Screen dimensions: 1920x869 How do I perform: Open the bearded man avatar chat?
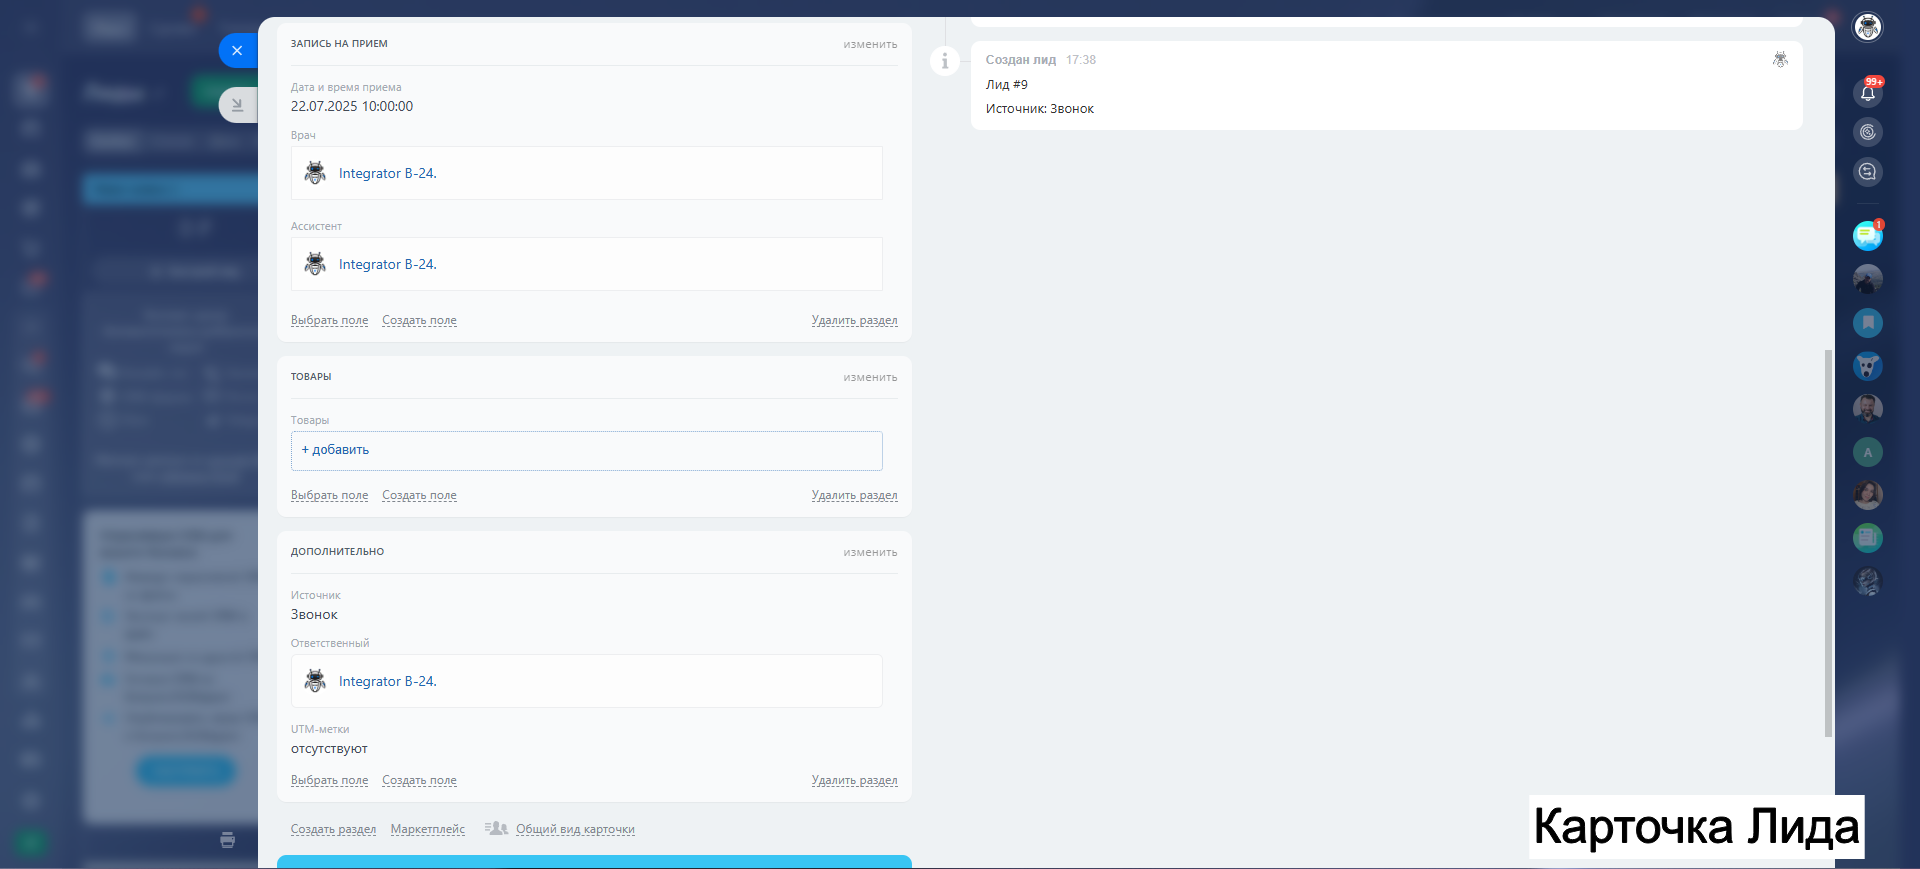tap(1867, 409)
